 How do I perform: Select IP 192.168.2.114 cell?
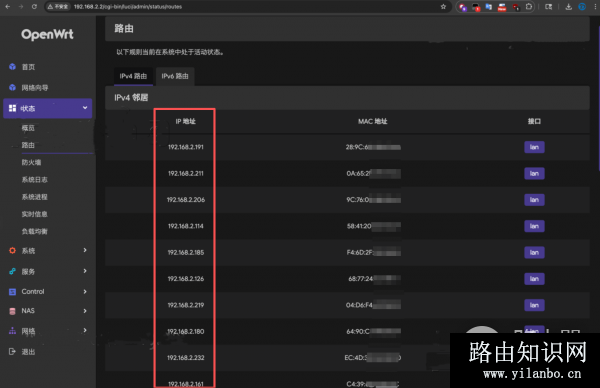(186, 226)
